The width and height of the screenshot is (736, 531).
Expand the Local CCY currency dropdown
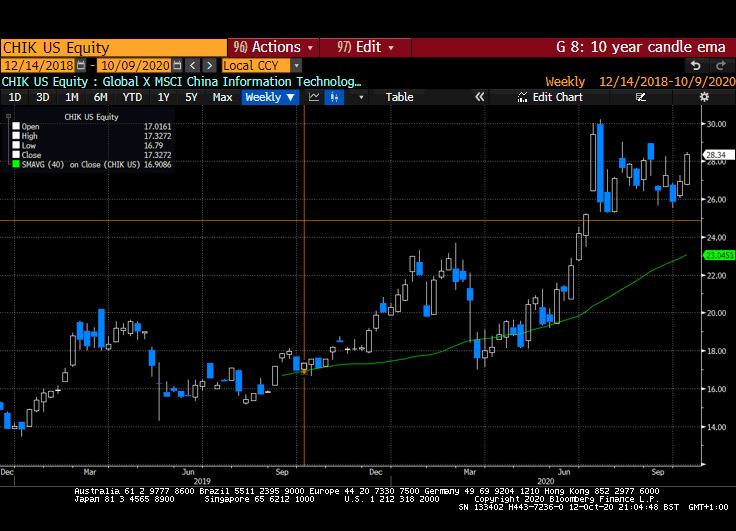297,65
